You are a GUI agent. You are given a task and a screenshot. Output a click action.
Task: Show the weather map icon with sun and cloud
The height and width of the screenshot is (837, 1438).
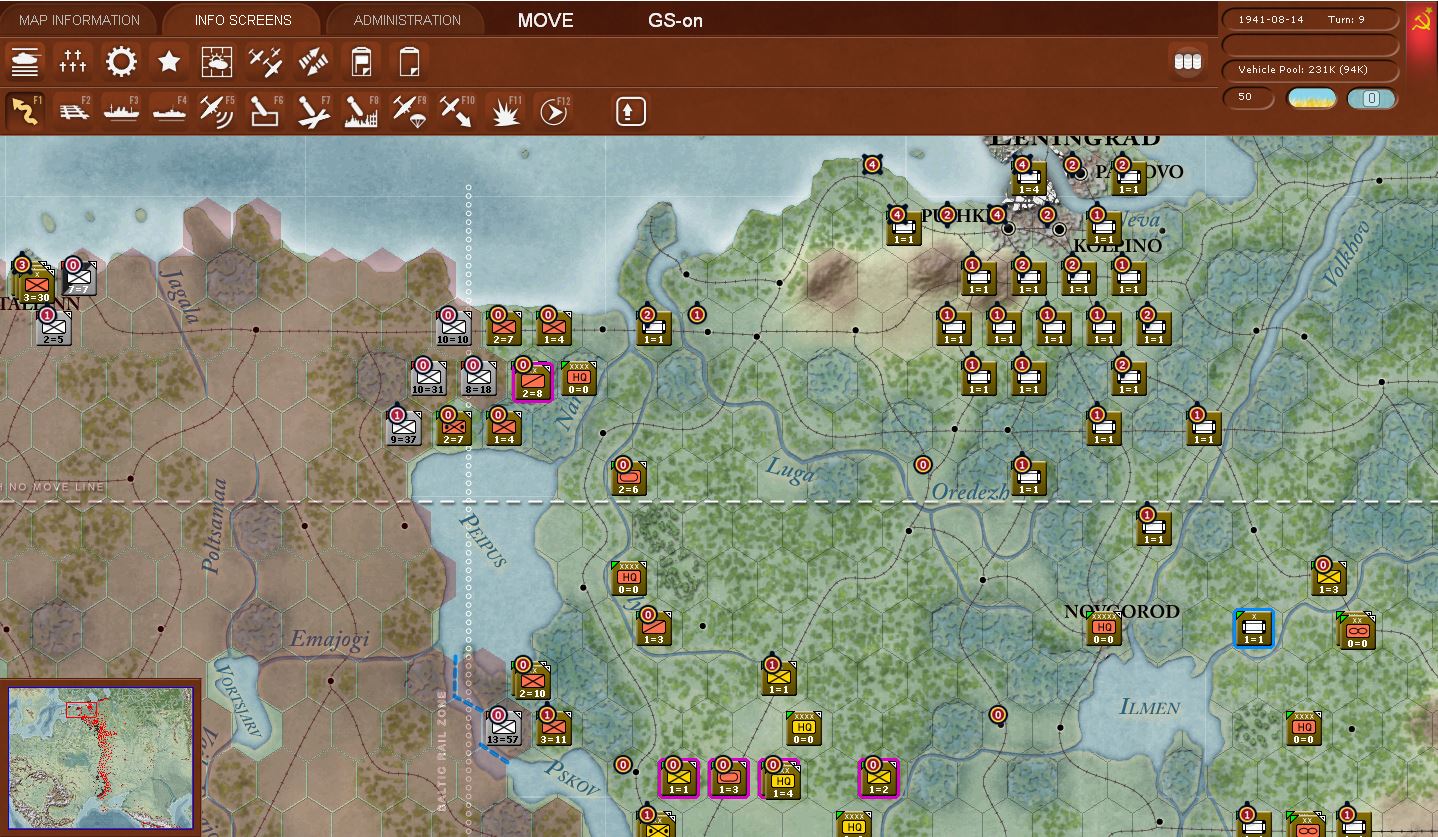click(217, 62)
